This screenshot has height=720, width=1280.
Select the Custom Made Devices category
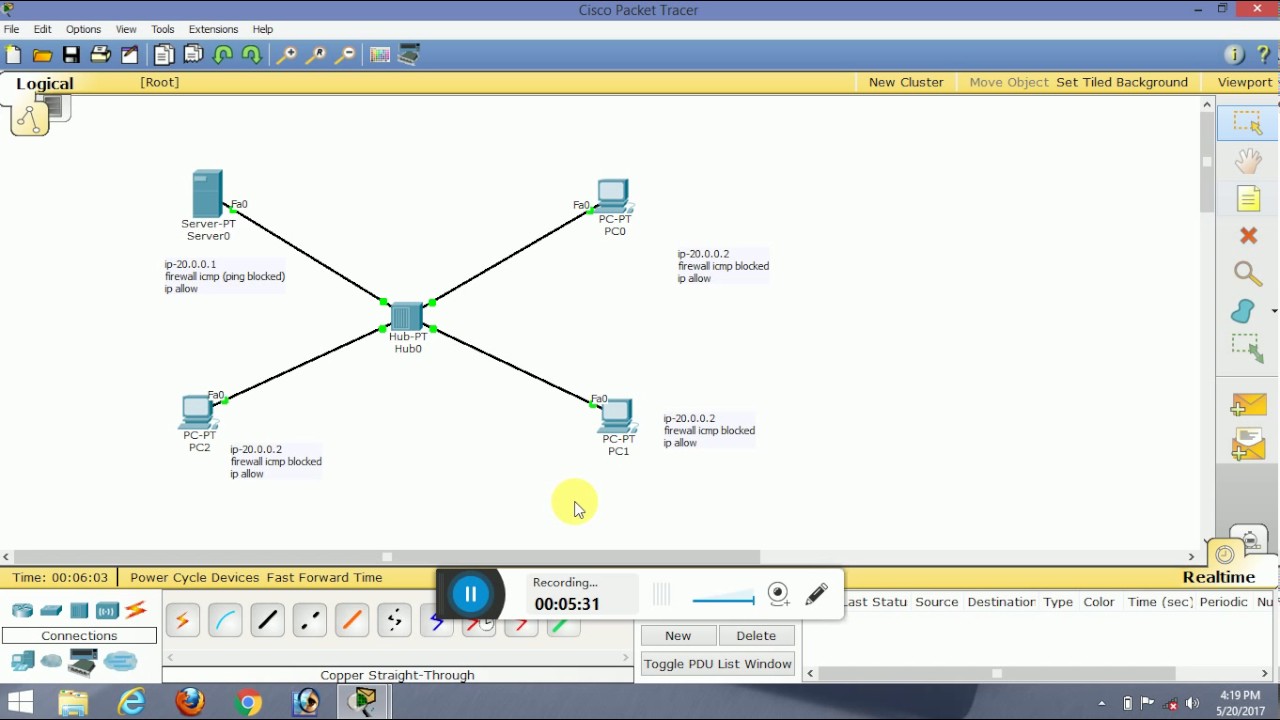click(x=83, y=661)
